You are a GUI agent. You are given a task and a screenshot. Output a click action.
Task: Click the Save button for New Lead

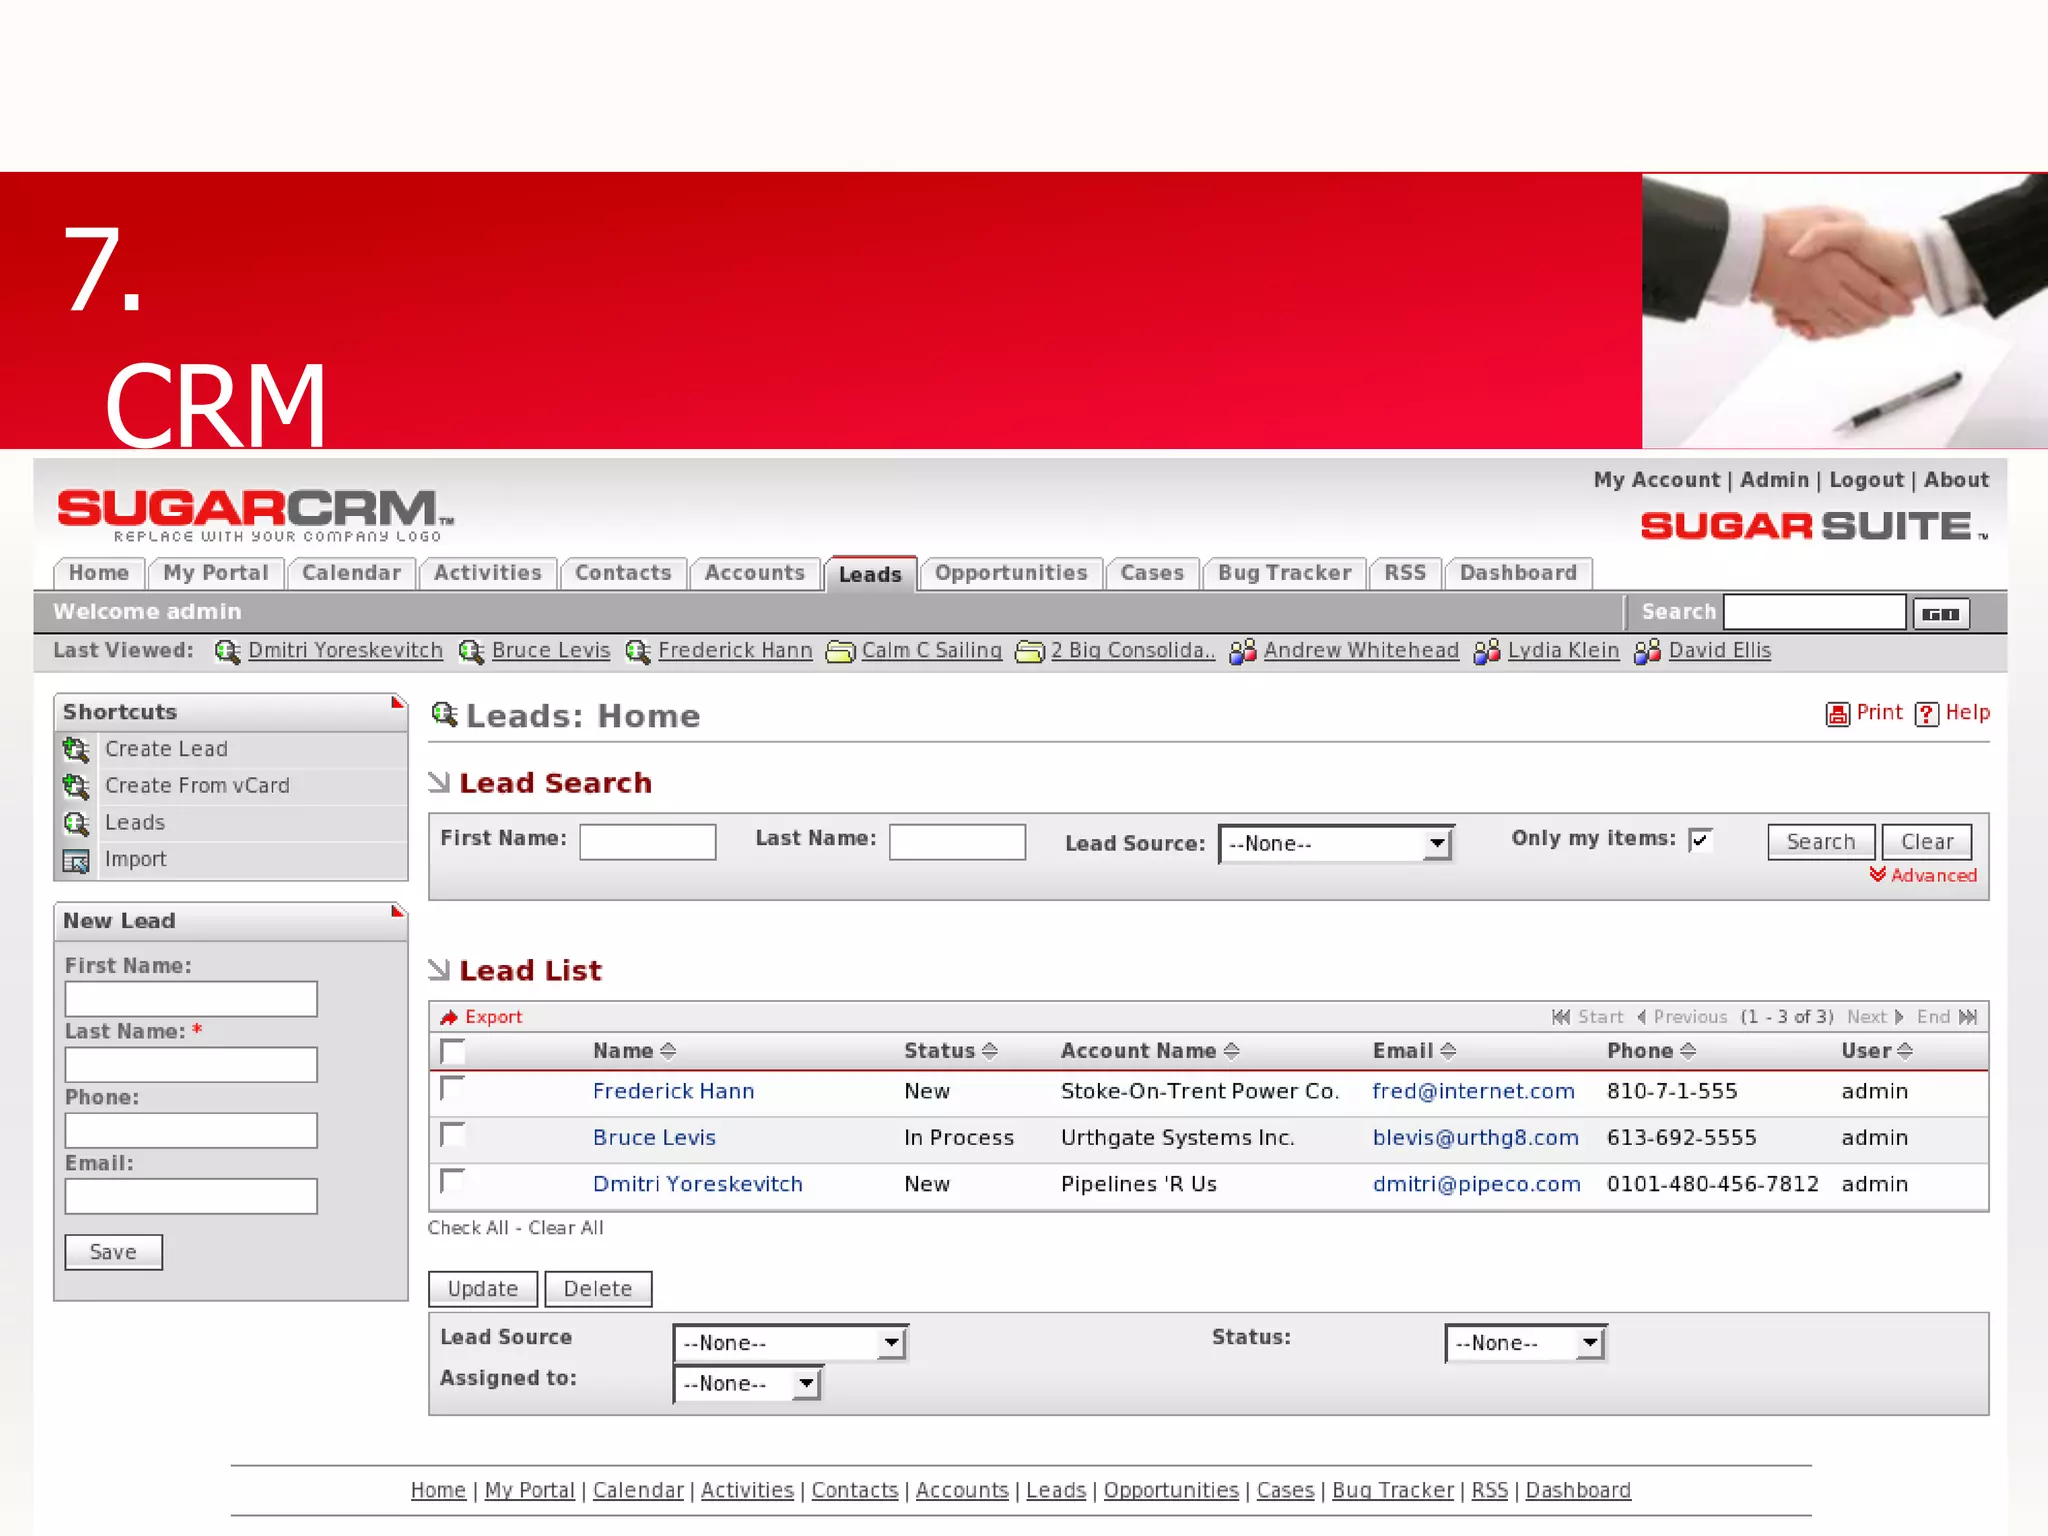pos(113,1252)
